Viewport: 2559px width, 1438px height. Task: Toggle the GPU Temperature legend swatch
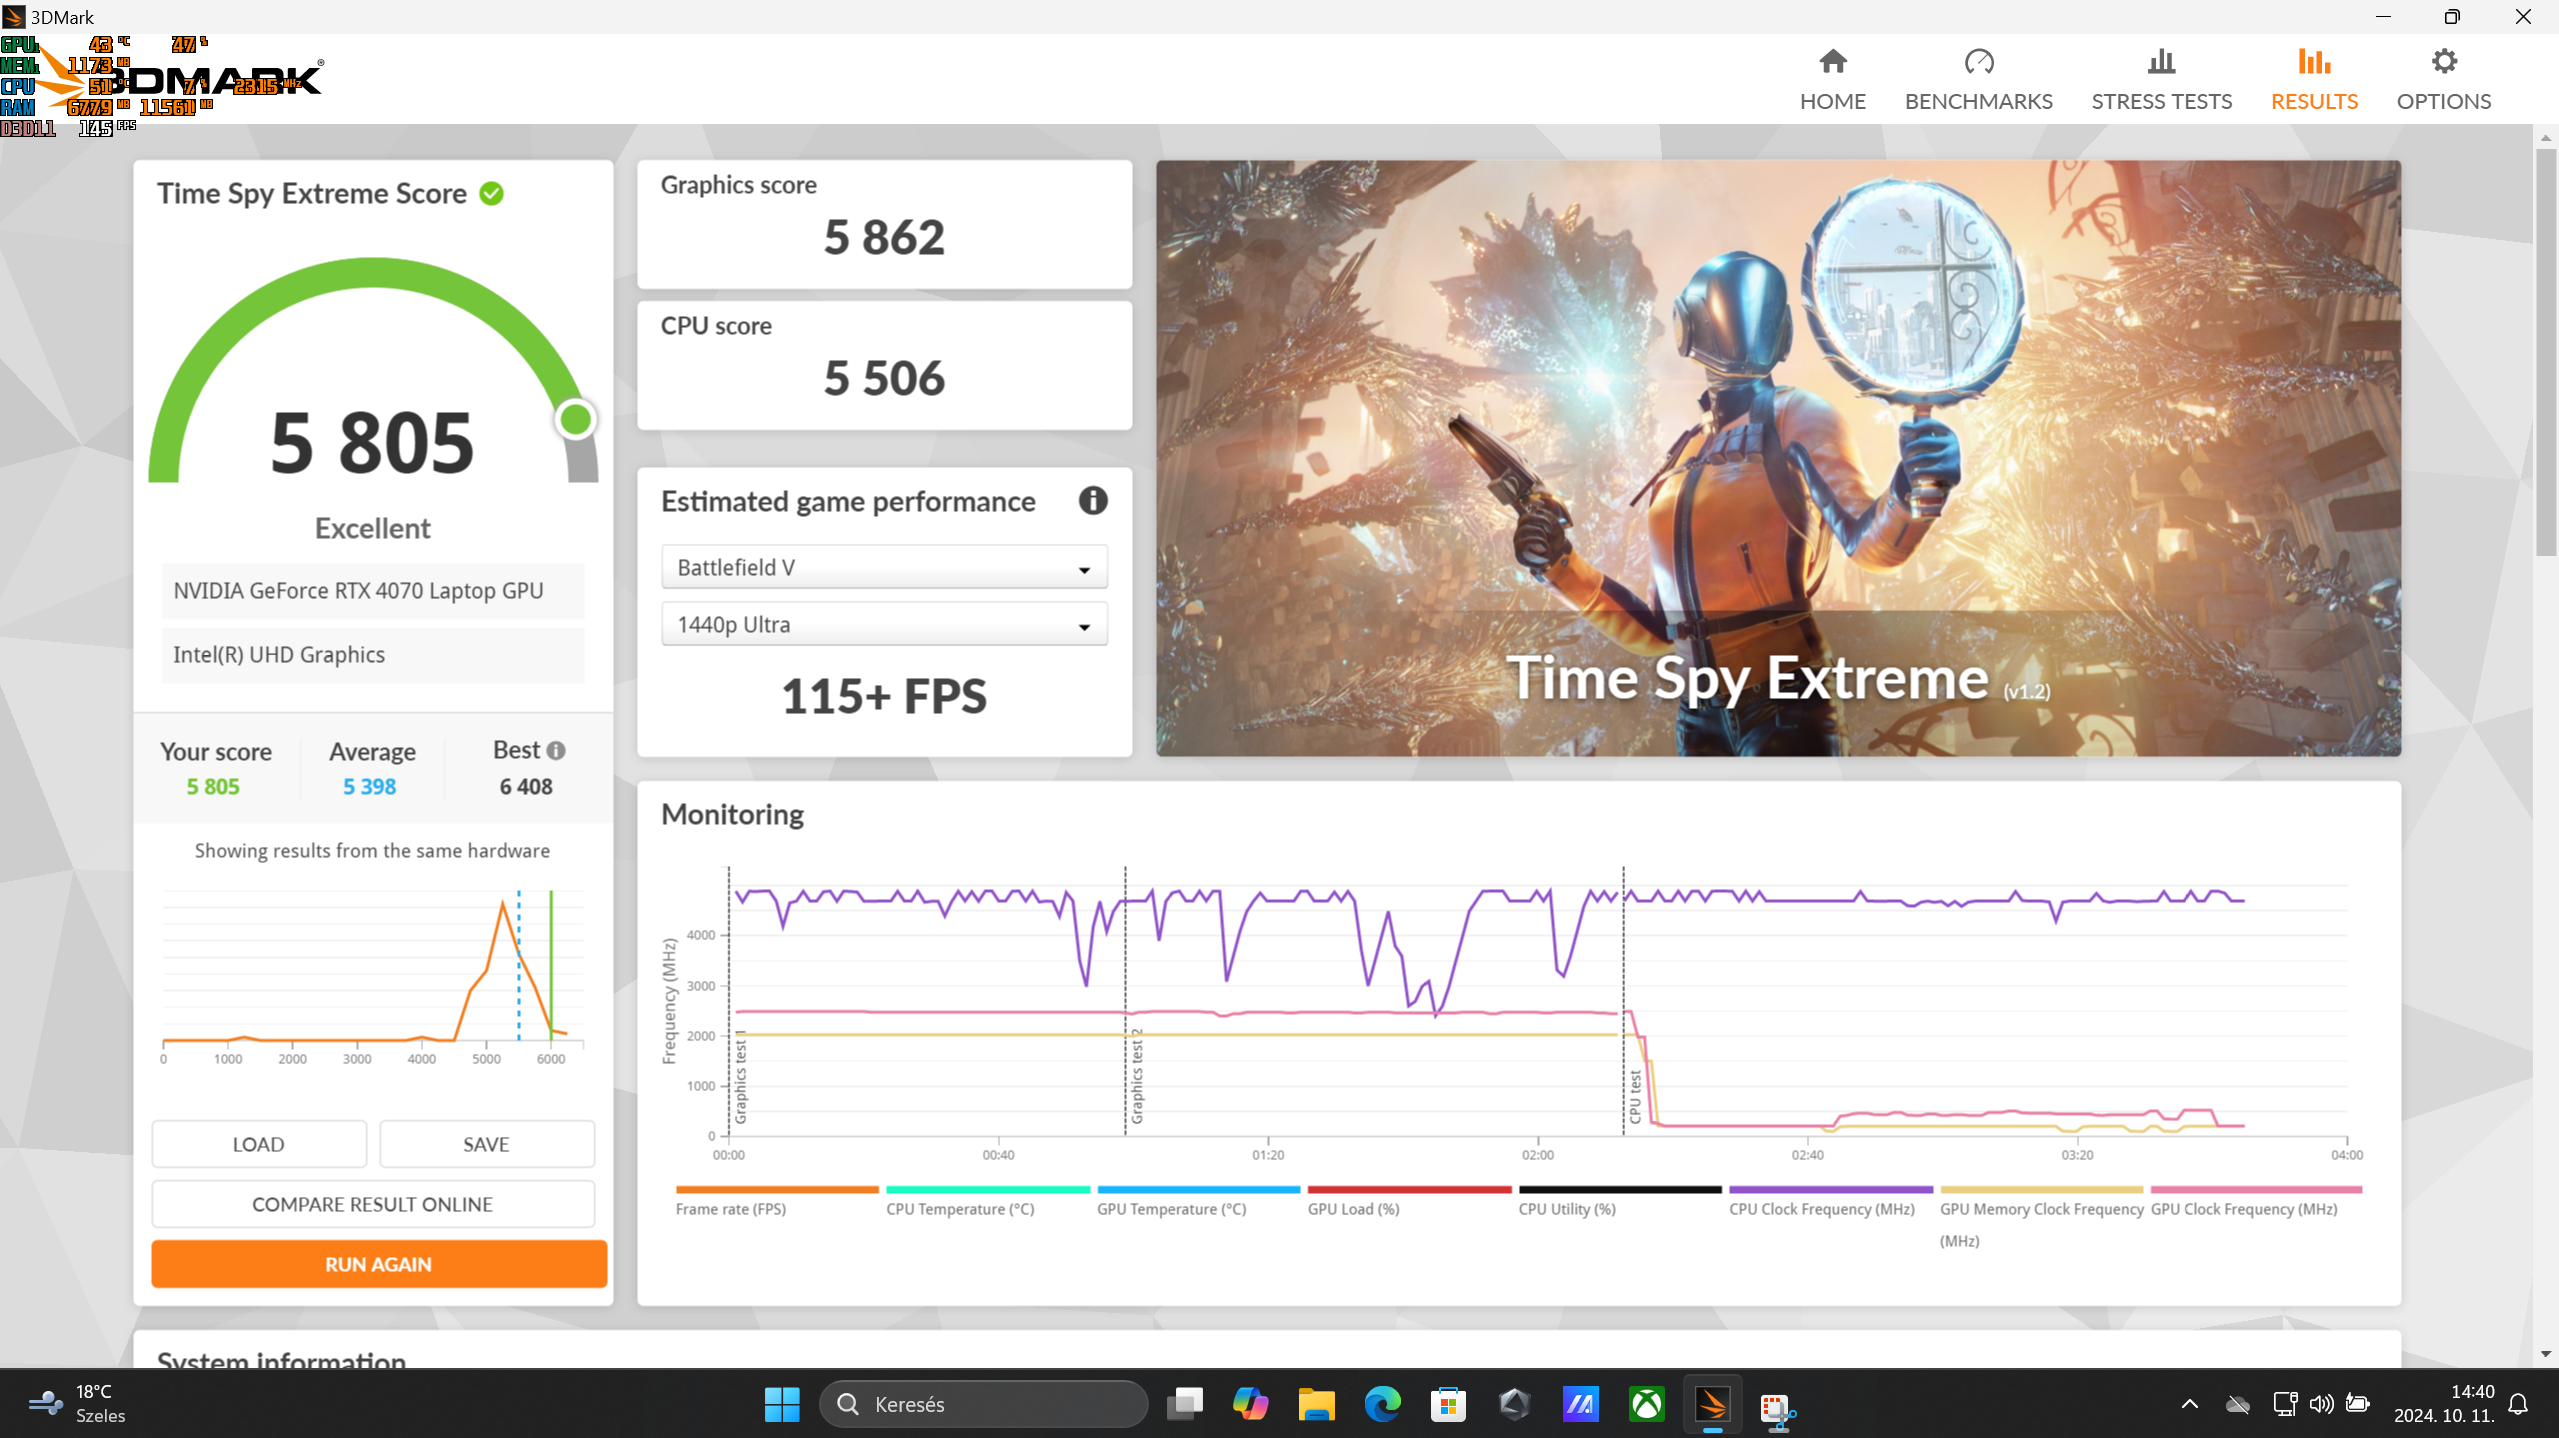point(1198,1189)
